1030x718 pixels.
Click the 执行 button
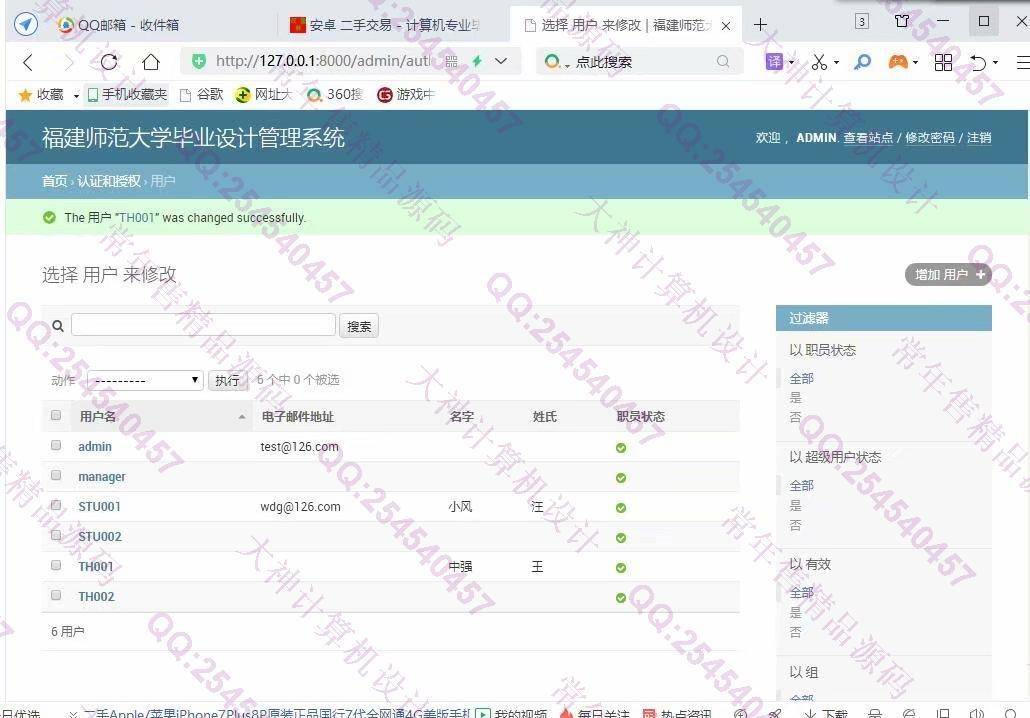pyautogui.click(x=227, y=380)
